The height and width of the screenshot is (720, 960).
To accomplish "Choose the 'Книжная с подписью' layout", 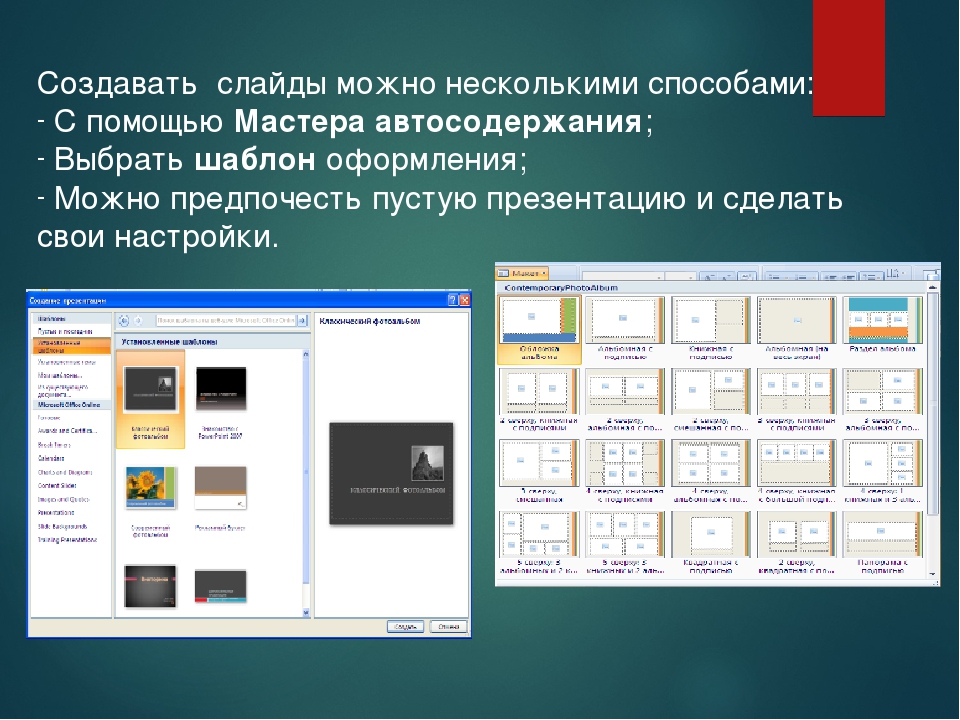I will [711, 329].
